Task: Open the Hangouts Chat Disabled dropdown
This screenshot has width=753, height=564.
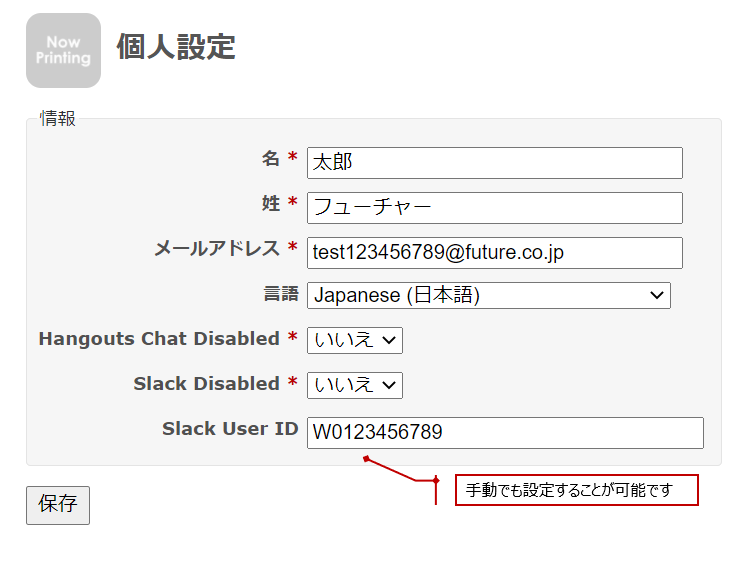Action: coord(355,341)
